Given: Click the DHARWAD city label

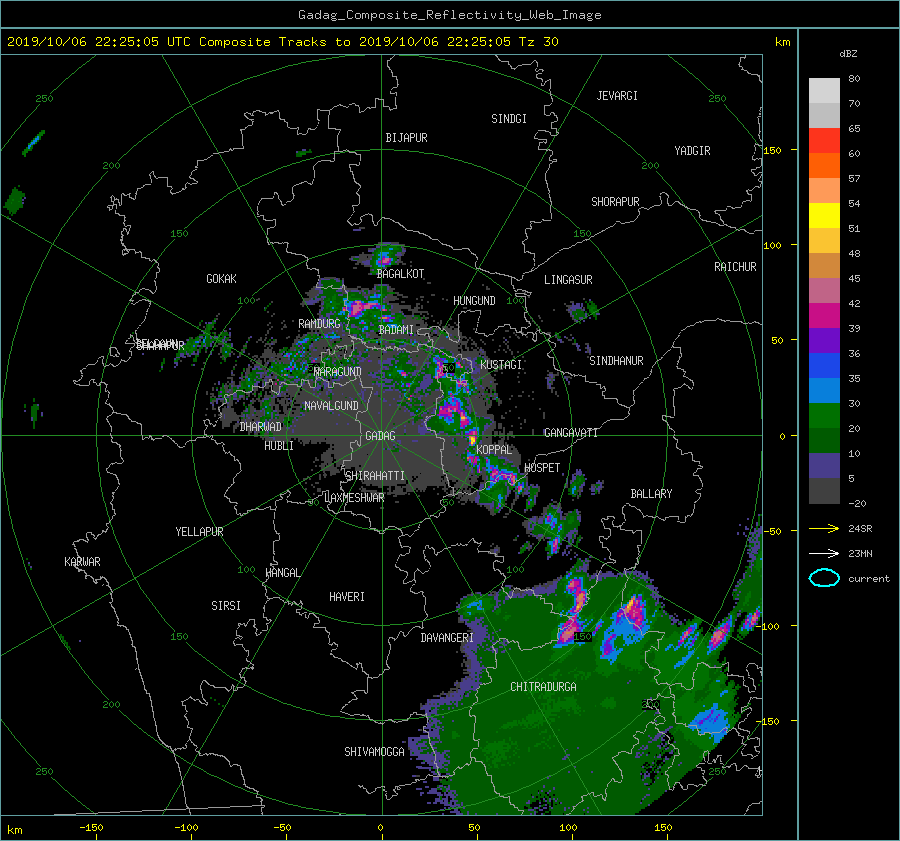Looking at the screenshot, I should tap(261, 427).
